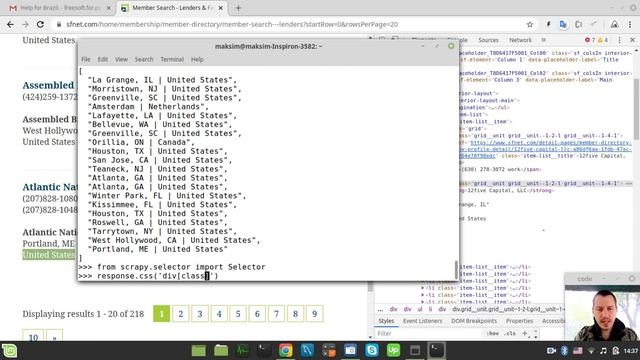This screenshot has width=640, height=360.
Task: Click the DevTools warning count badge
Action: [x=603, y=40]
